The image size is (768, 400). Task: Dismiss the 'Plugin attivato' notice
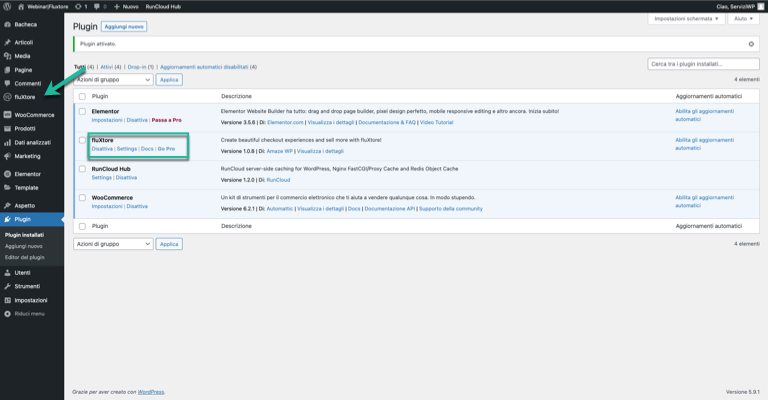[751, 44]
